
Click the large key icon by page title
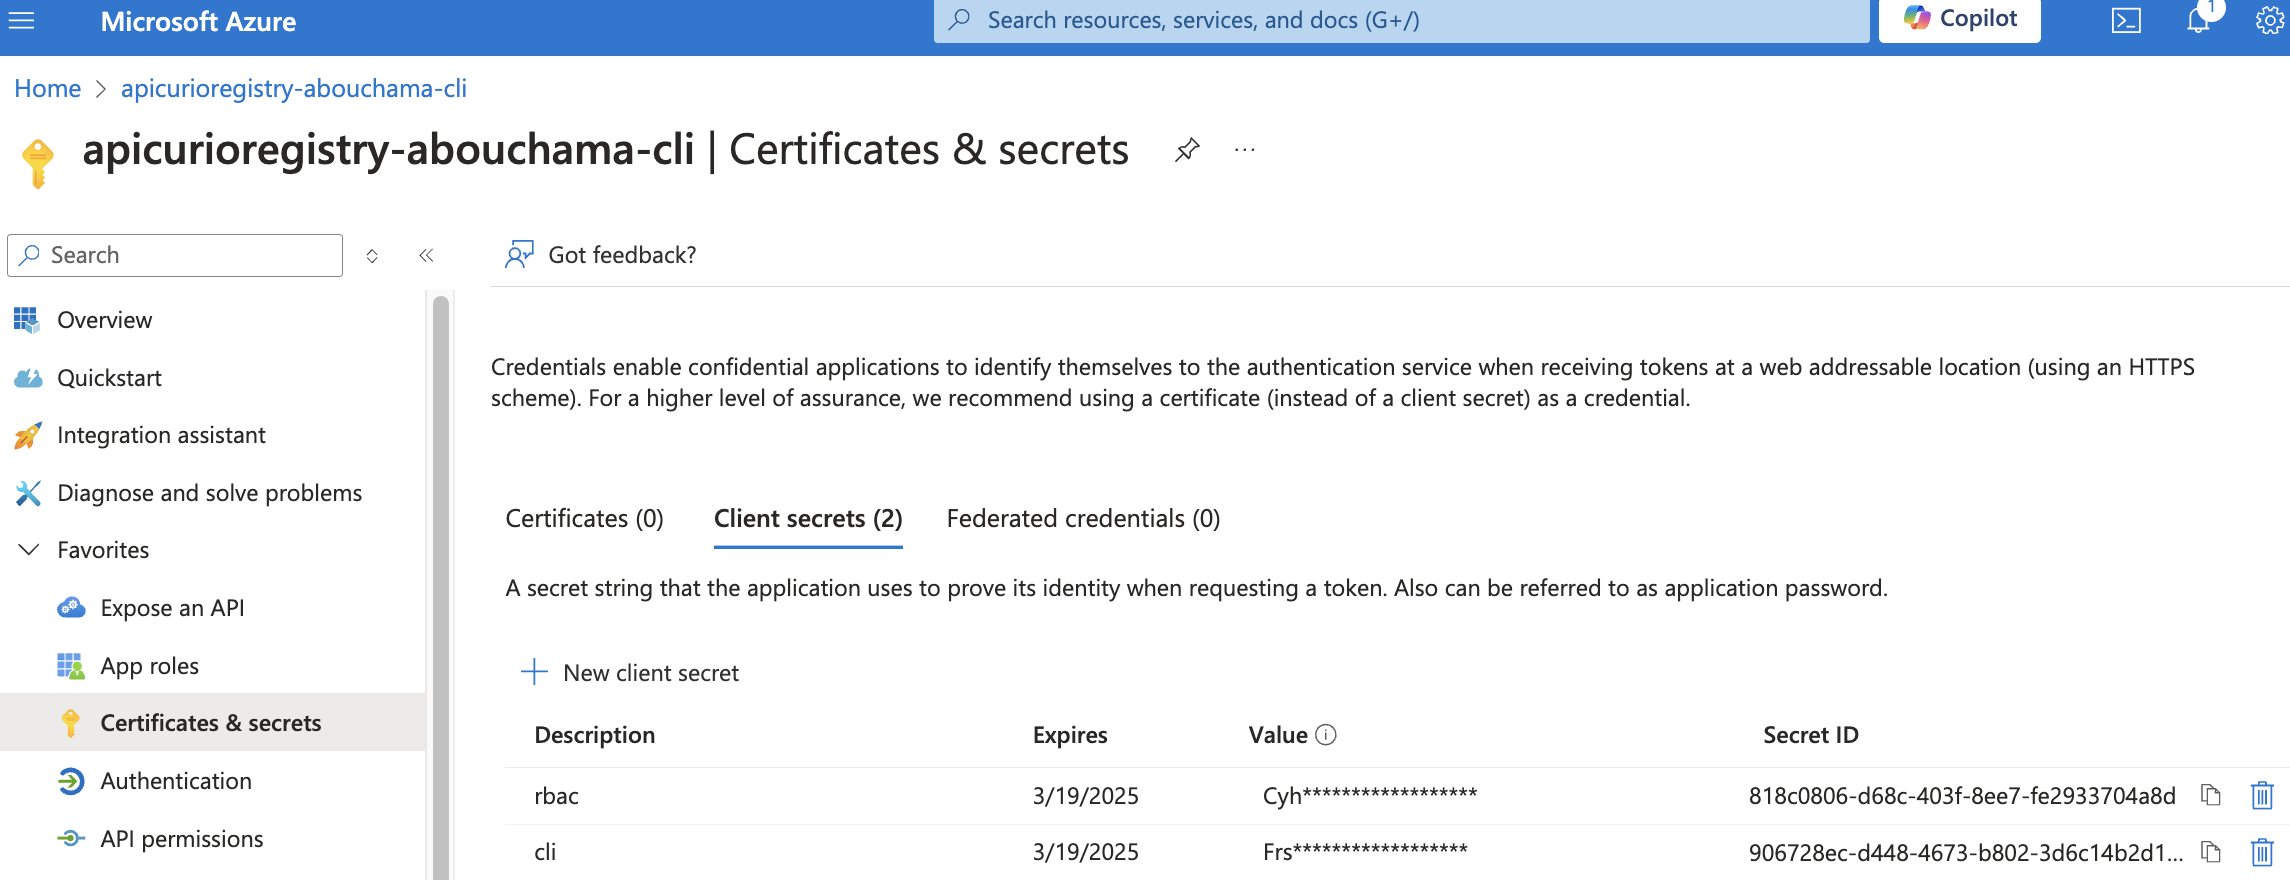[38, 163]
